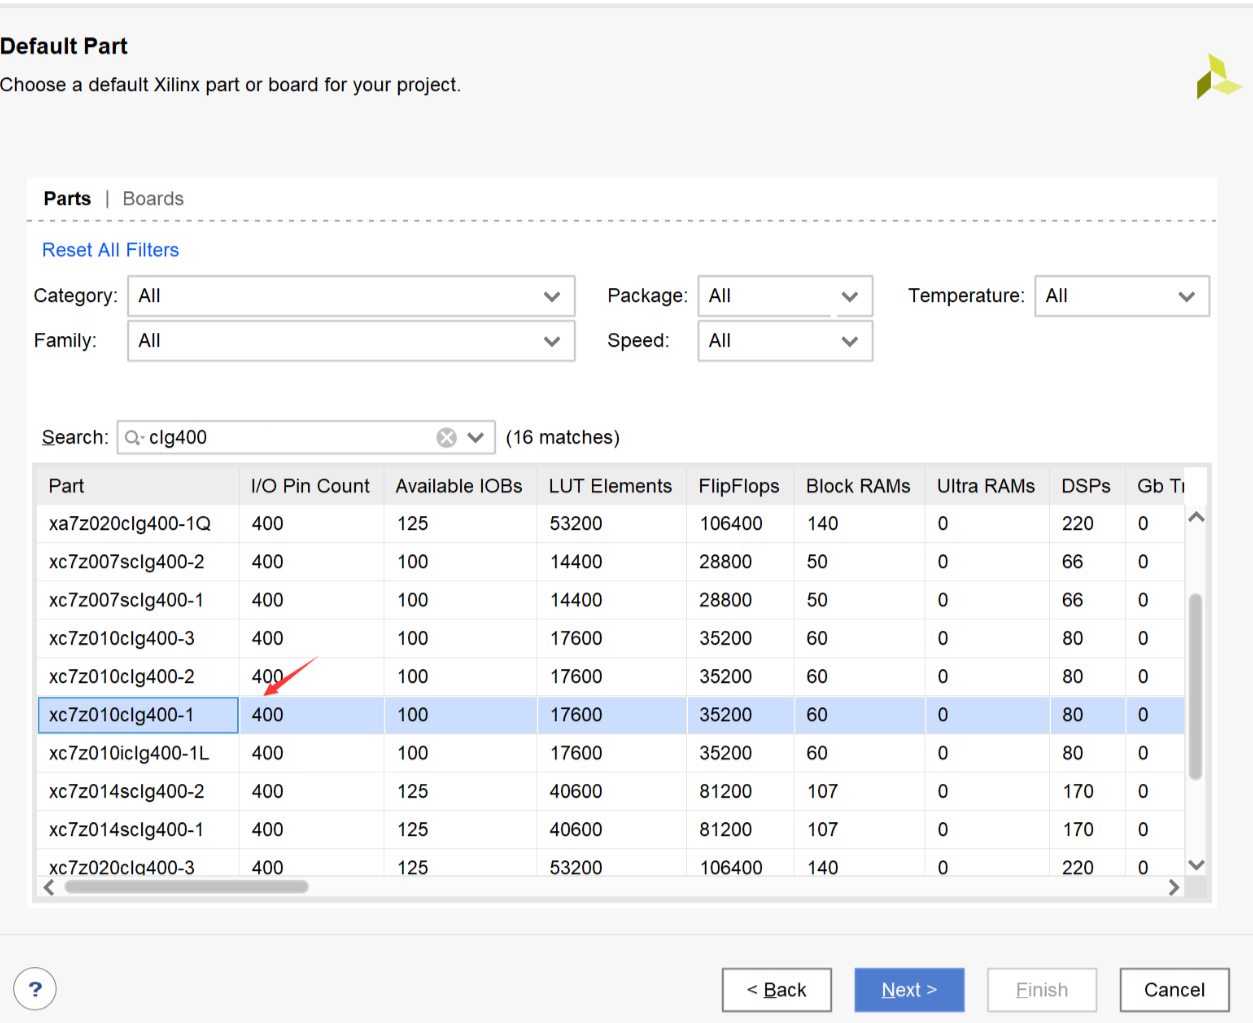This screenshot has width=1253, height=1023.
Task: Click the horizontal scroll right arrow
Action: (1174, 887)
